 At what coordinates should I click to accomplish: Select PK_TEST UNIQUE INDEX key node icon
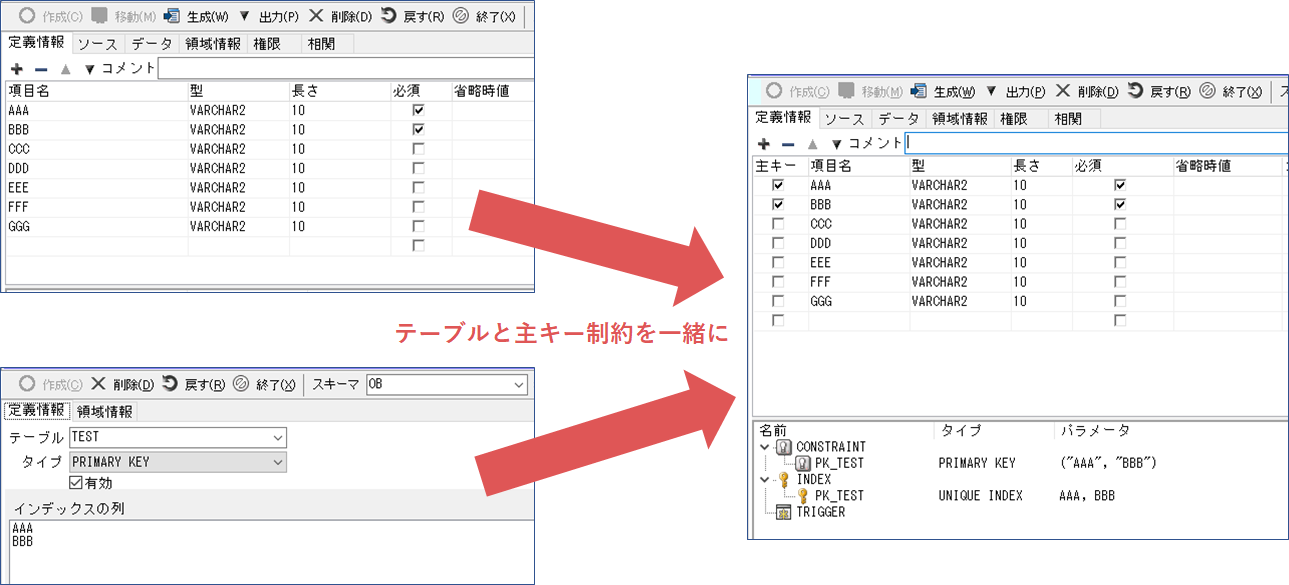pos(802,495)
